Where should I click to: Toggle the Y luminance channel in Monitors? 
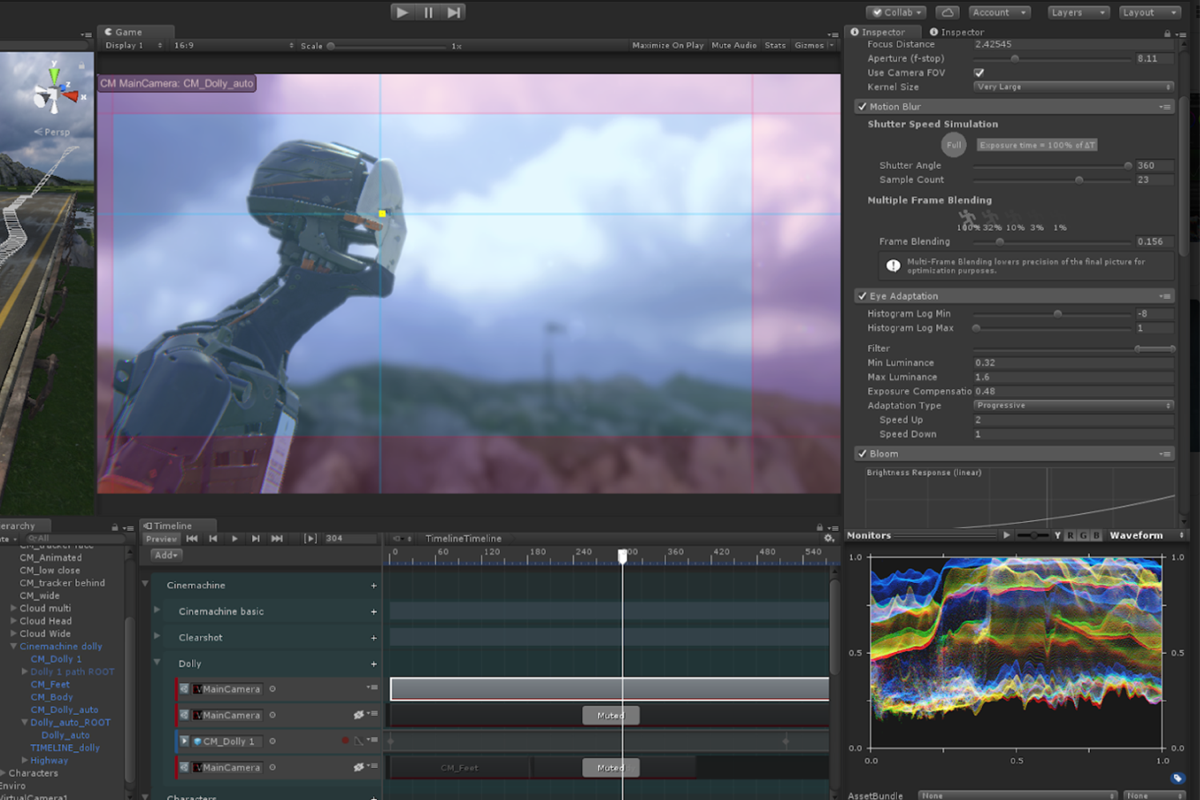click(x=1057, y=536)
